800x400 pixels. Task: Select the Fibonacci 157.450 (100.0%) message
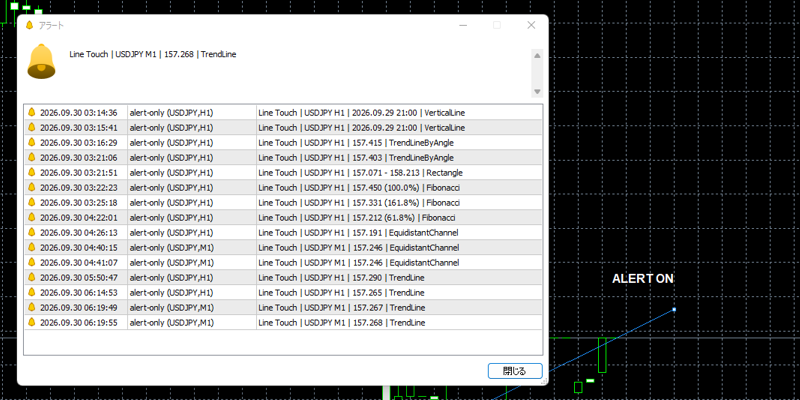pyautogui.click(x=359, y=187)
